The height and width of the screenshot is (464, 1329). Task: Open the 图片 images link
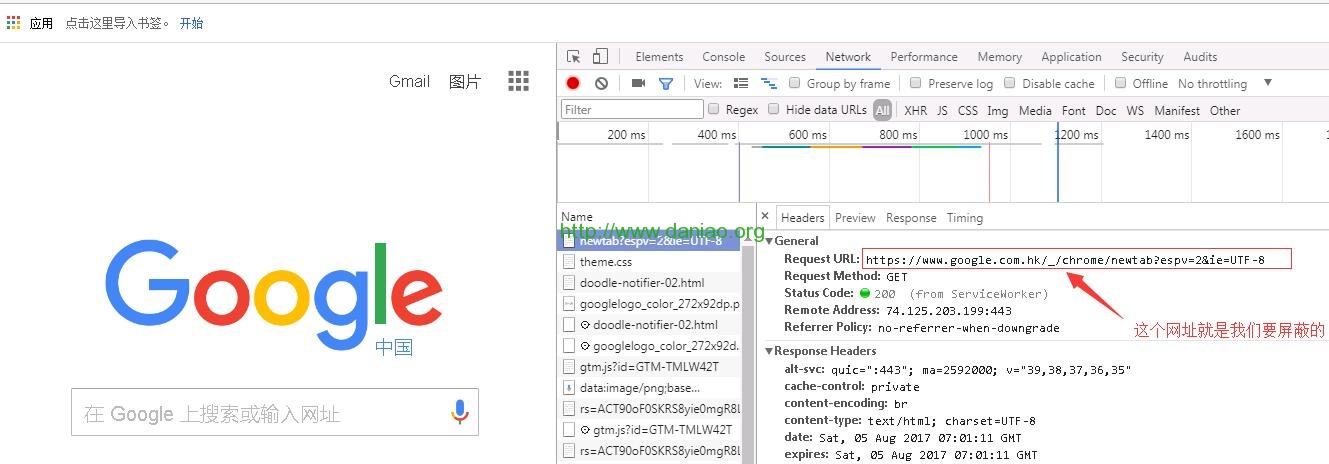(x=465, y=81)
